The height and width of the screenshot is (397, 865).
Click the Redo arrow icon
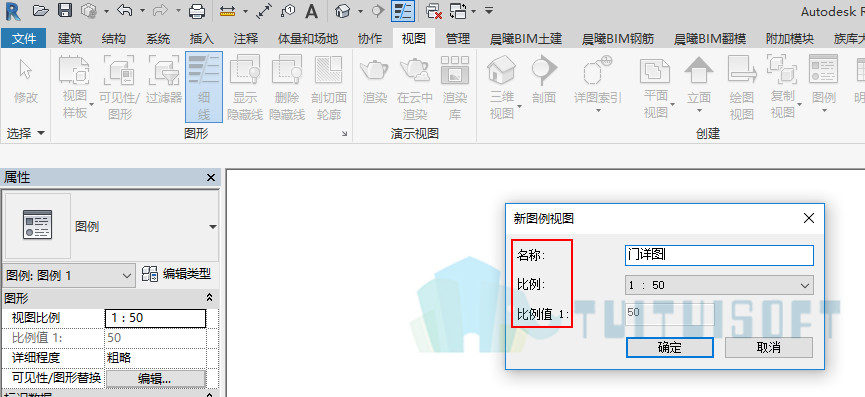pyautogui.click(x=161, y=10)
